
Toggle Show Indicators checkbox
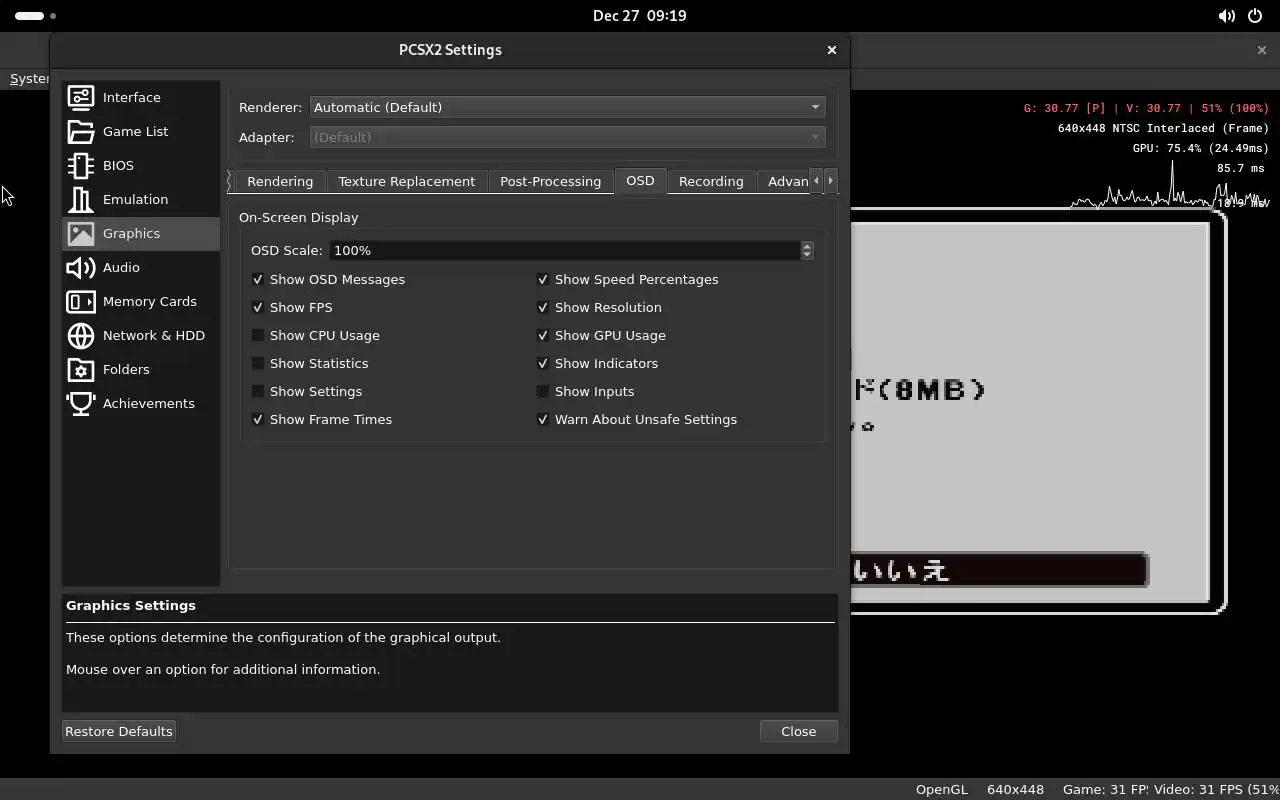tap(543, 363)
